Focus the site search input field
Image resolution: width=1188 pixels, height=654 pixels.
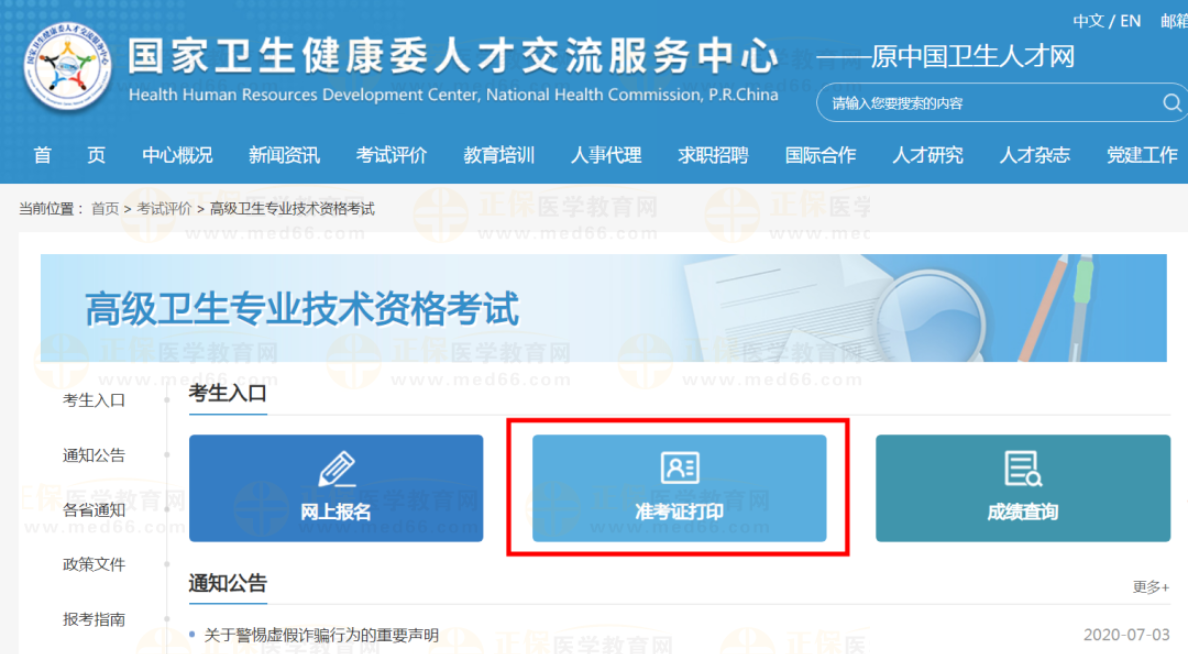tap(993, 103)
